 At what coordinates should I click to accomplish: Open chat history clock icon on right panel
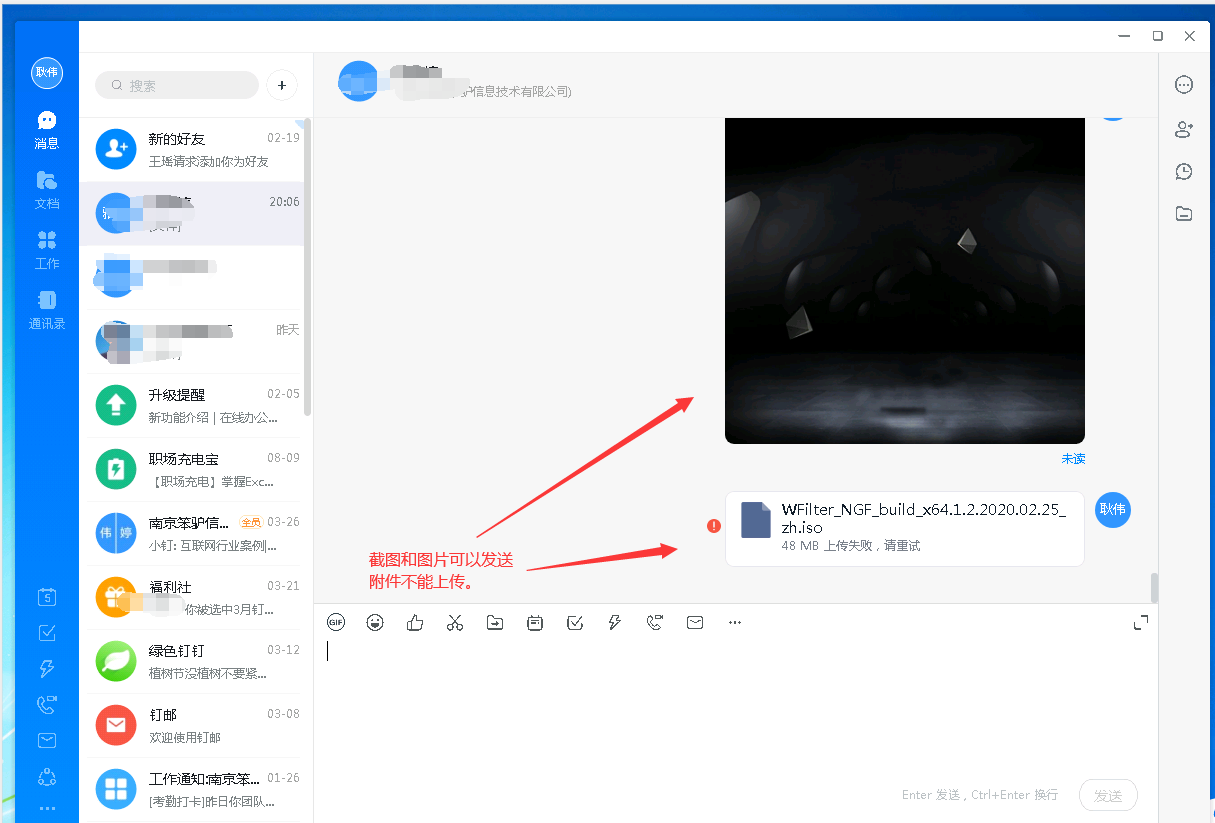tap(1184, 171)
